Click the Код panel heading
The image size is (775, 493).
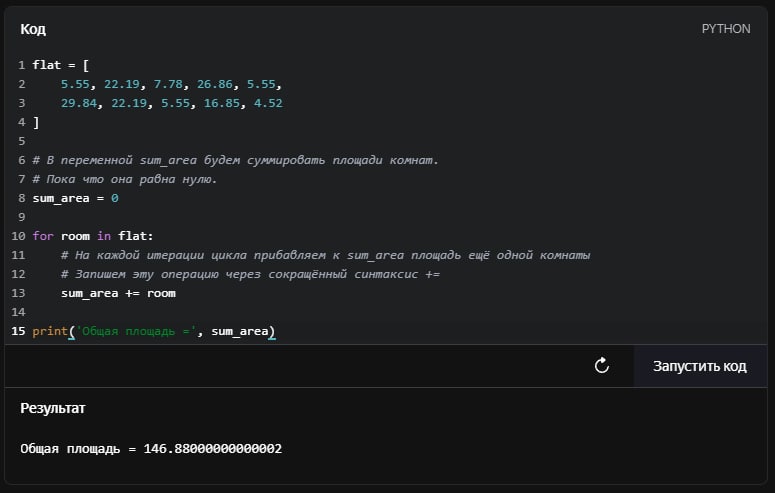pyautogui.click(x=33, y=29)
